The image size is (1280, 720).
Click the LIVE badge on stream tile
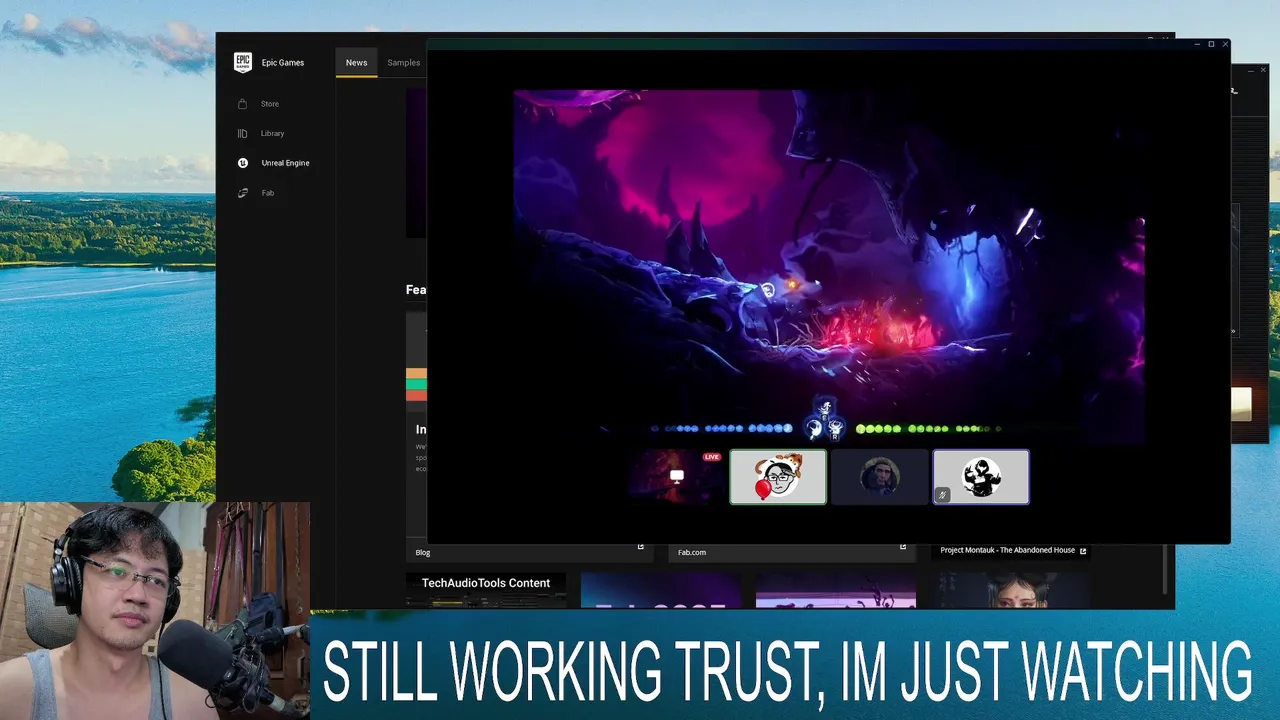click(x=712, y=457)
